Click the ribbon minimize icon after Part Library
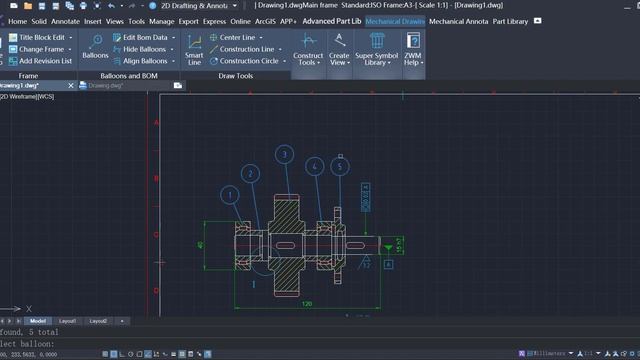Viewport: 640px width, 360px height. tap(538, 21)
